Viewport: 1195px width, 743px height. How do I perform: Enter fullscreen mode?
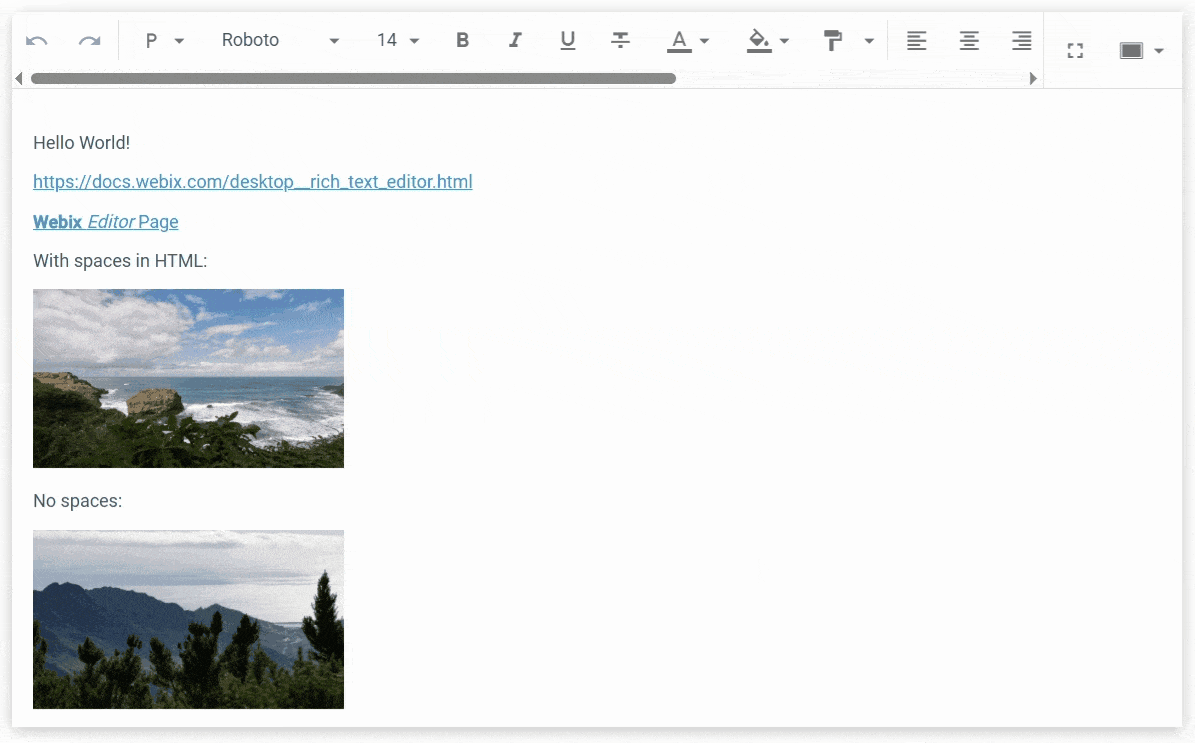tap(1075, 48)
